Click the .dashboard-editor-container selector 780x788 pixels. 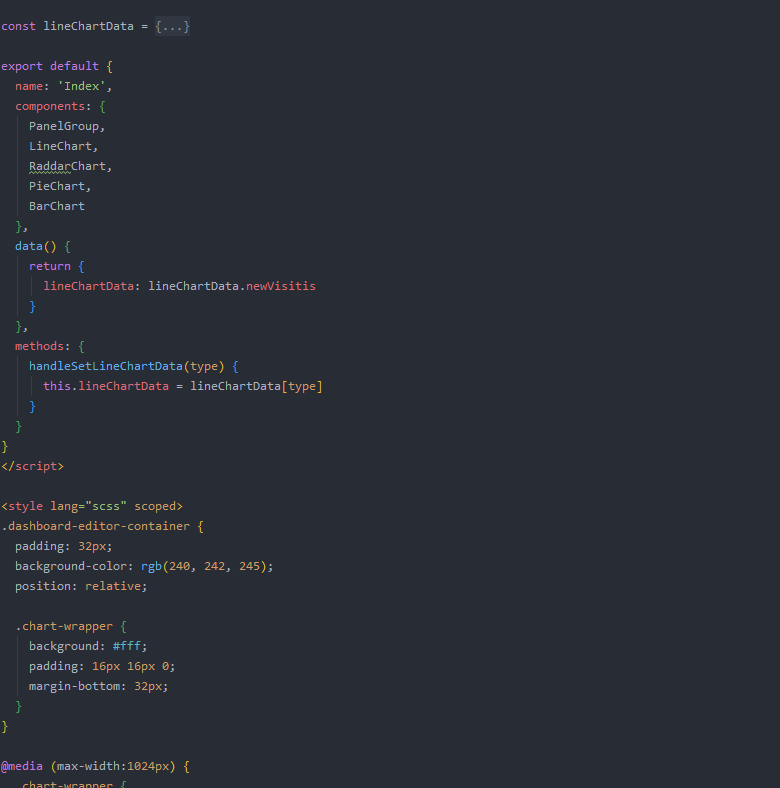(95, 526)
